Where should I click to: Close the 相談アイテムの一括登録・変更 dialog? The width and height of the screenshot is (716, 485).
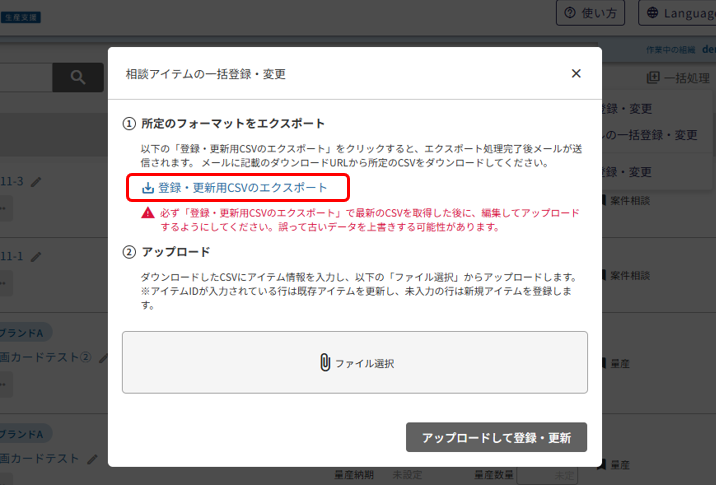pyautogui.click(x=576, y=73)
